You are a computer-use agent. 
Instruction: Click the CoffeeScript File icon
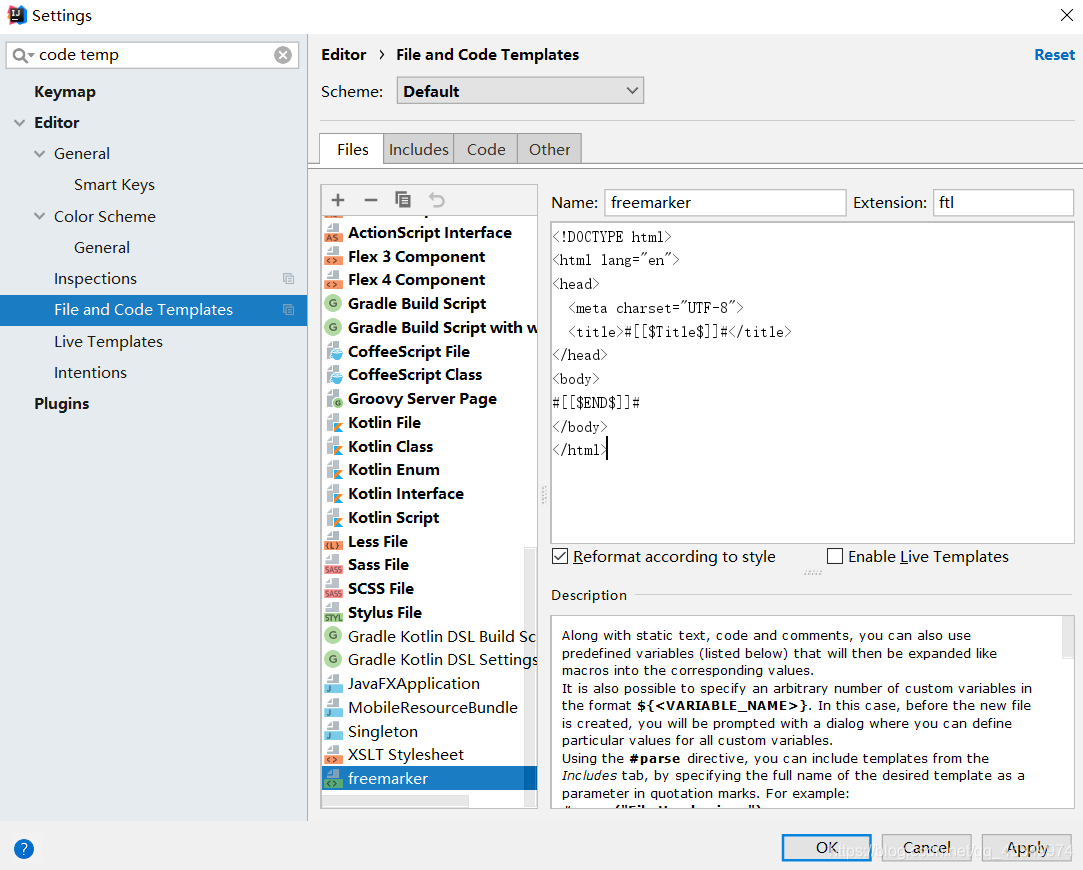click(x=335, y=351)
